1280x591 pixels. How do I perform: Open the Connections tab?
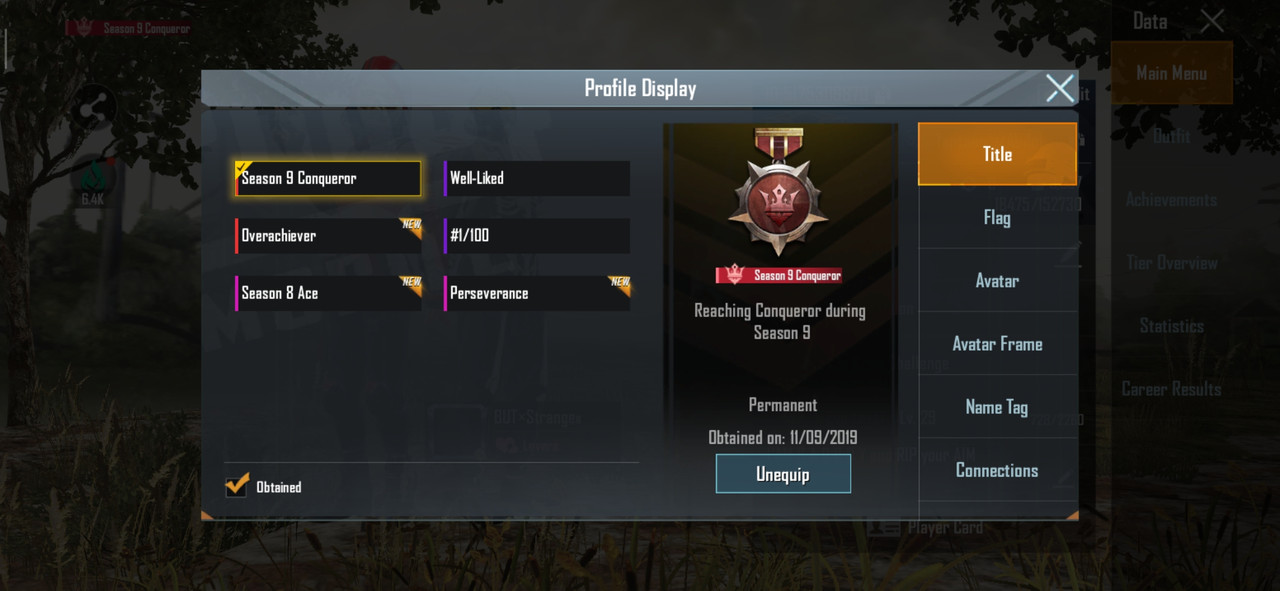(x=997, y=469)
